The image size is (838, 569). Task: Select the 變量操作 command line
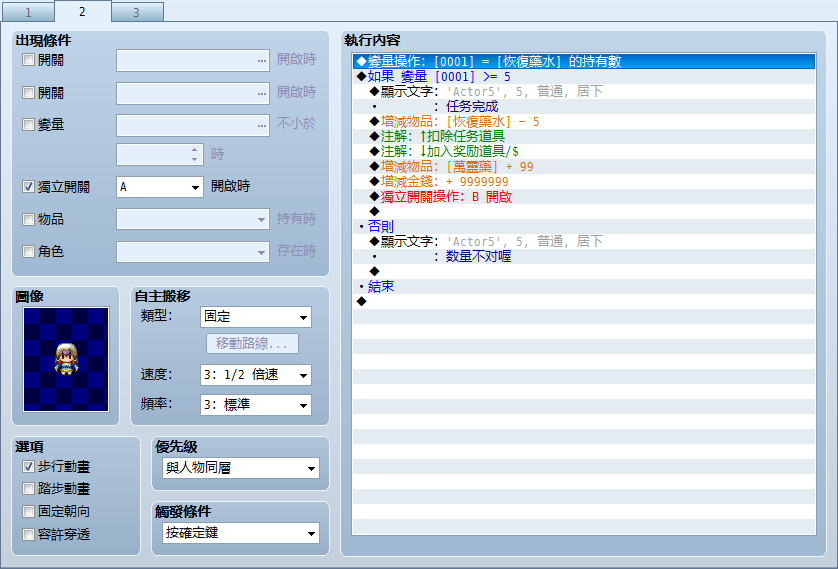click(584, 61)
